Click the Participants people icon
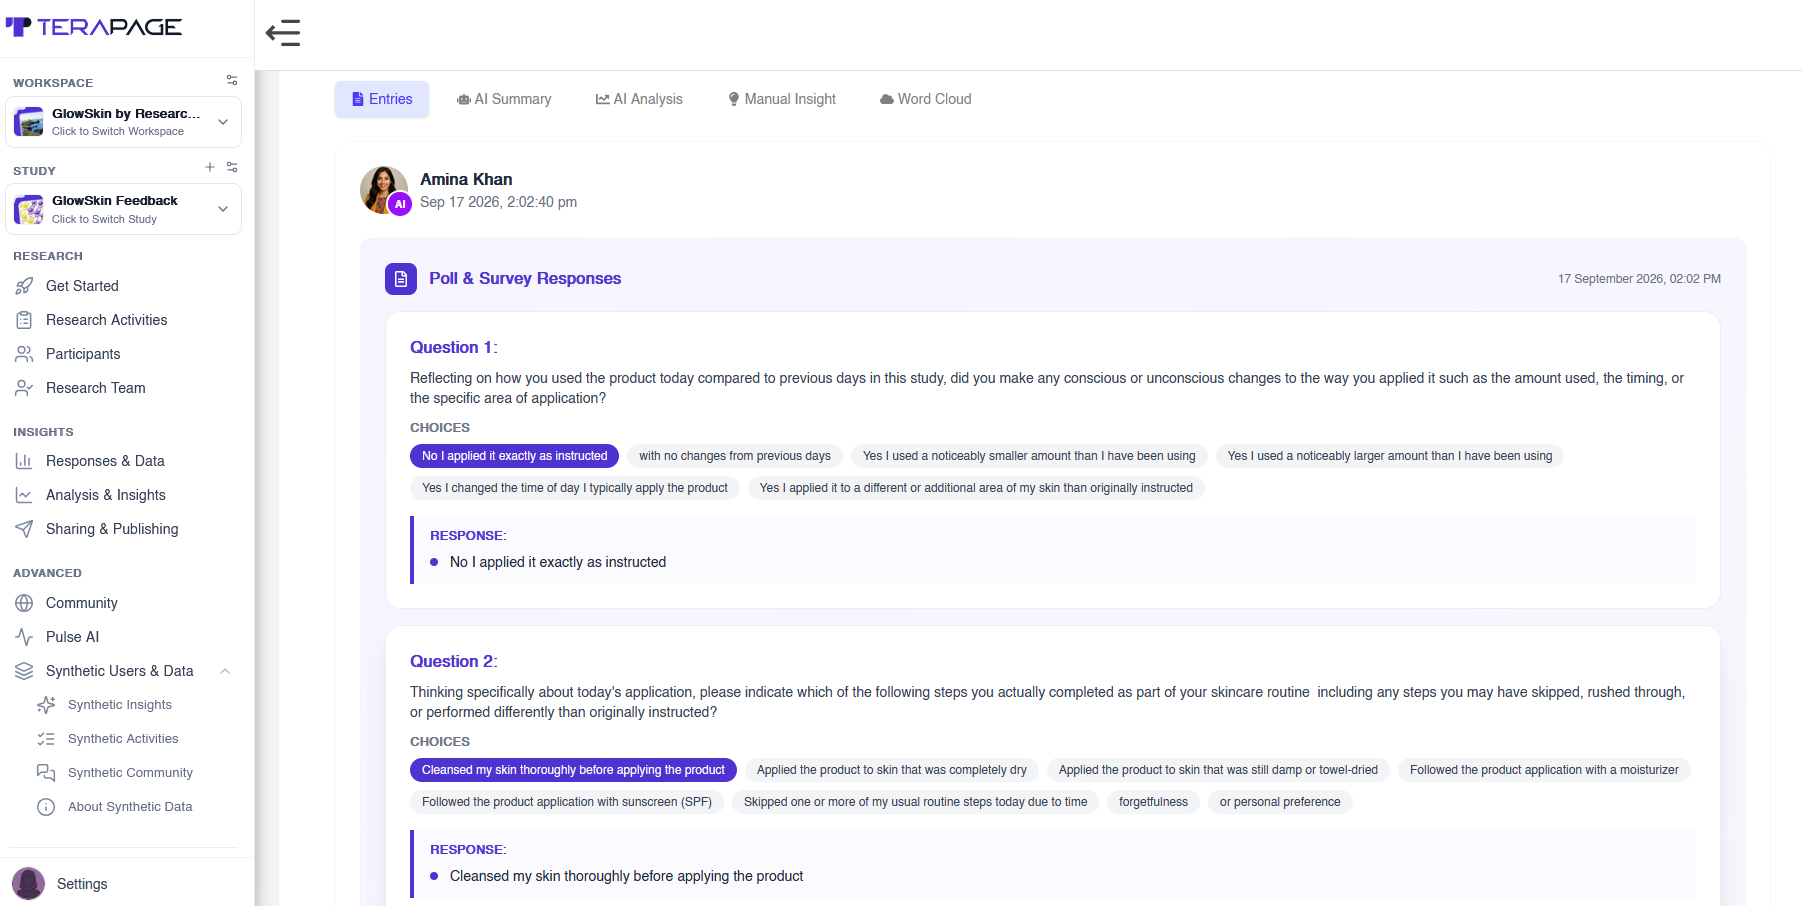The height and width of the screenshot is (906, 1802). pyautogui.click(x=24, y=354)
